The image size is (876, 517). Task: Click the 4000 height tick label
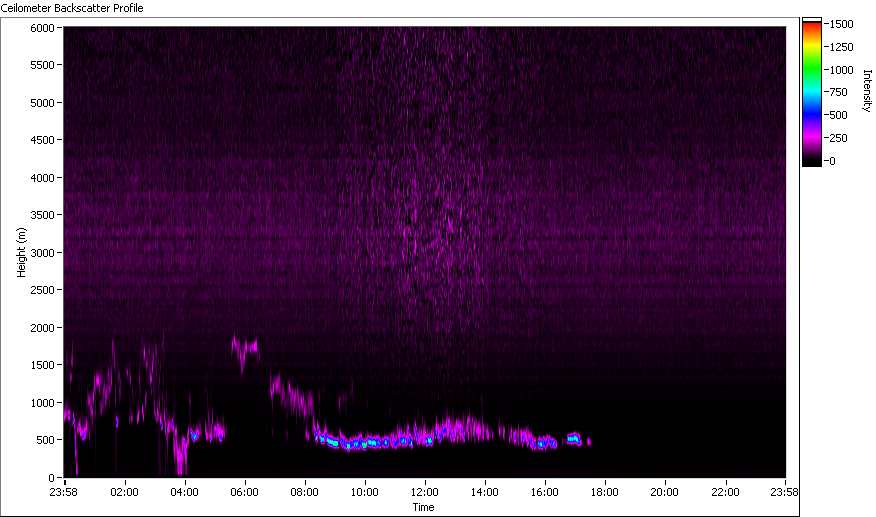pyautogui.click(x=42, y=178)
